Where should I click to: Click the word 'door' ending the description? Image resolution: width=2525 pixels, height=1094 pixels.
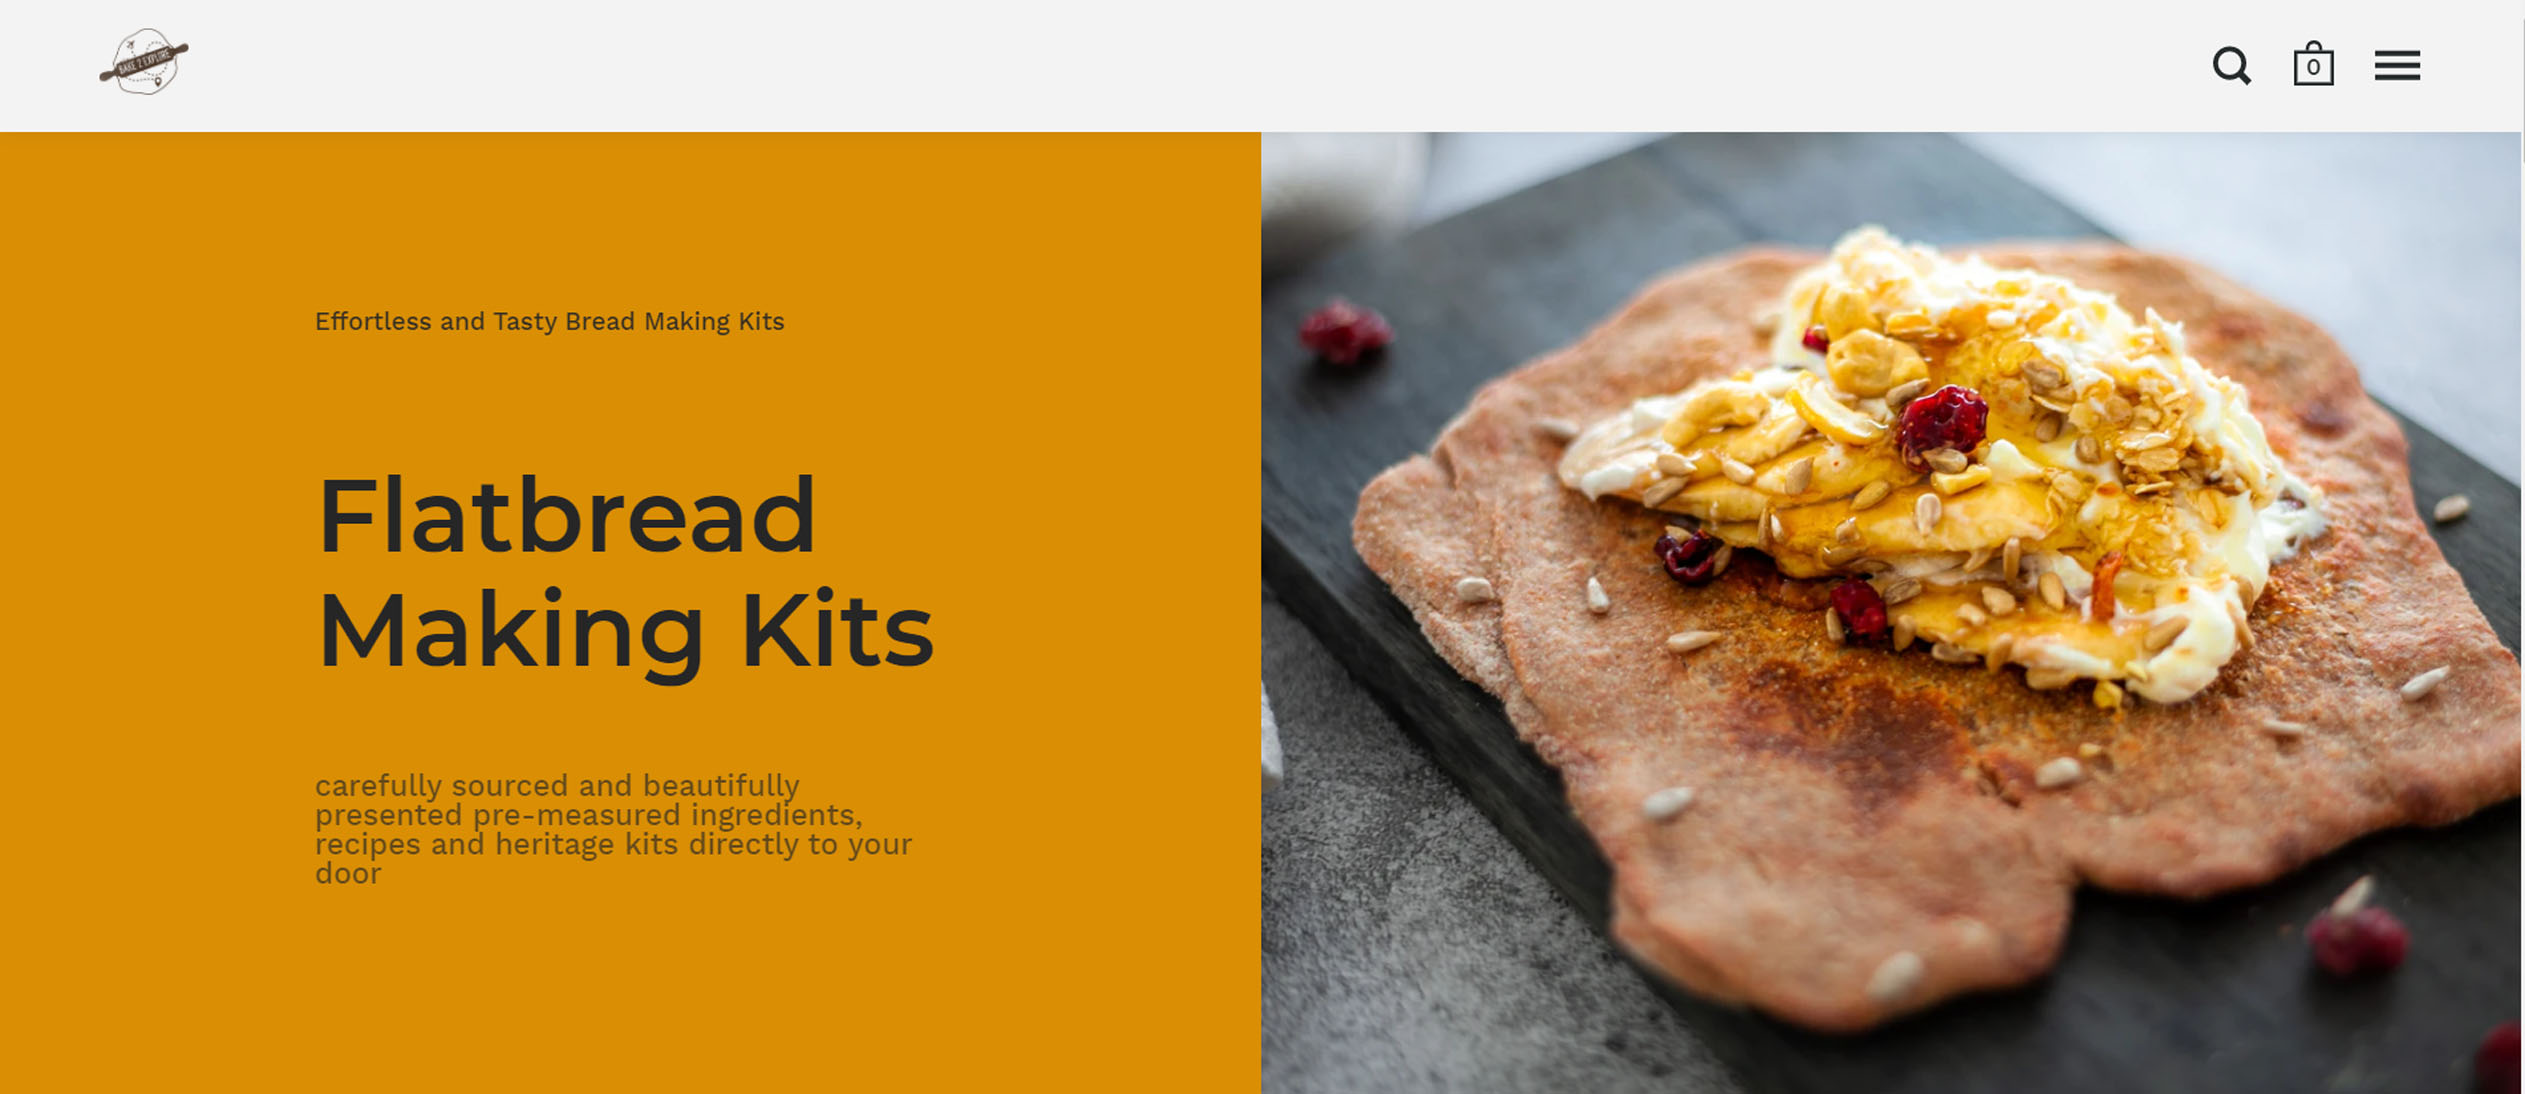pos(348,874)
